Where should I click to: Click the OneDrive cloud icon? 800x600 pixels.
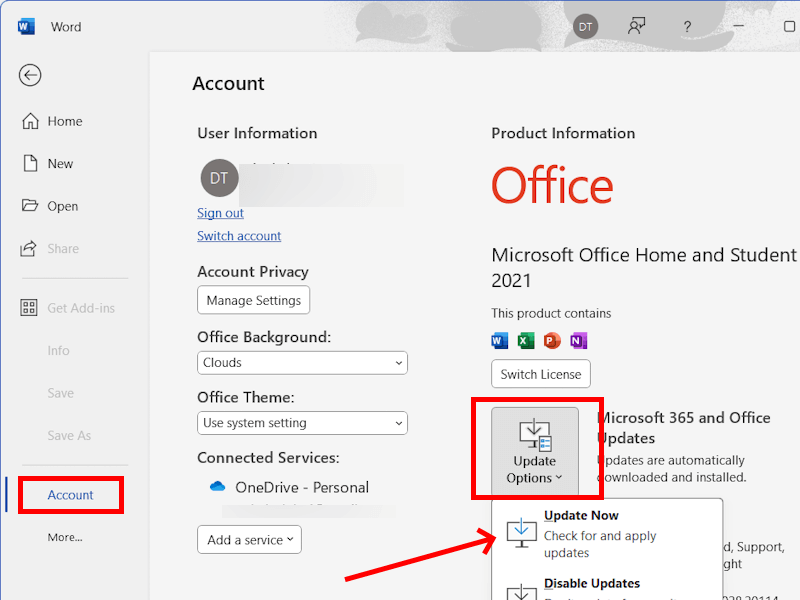[x=217, y=487]
